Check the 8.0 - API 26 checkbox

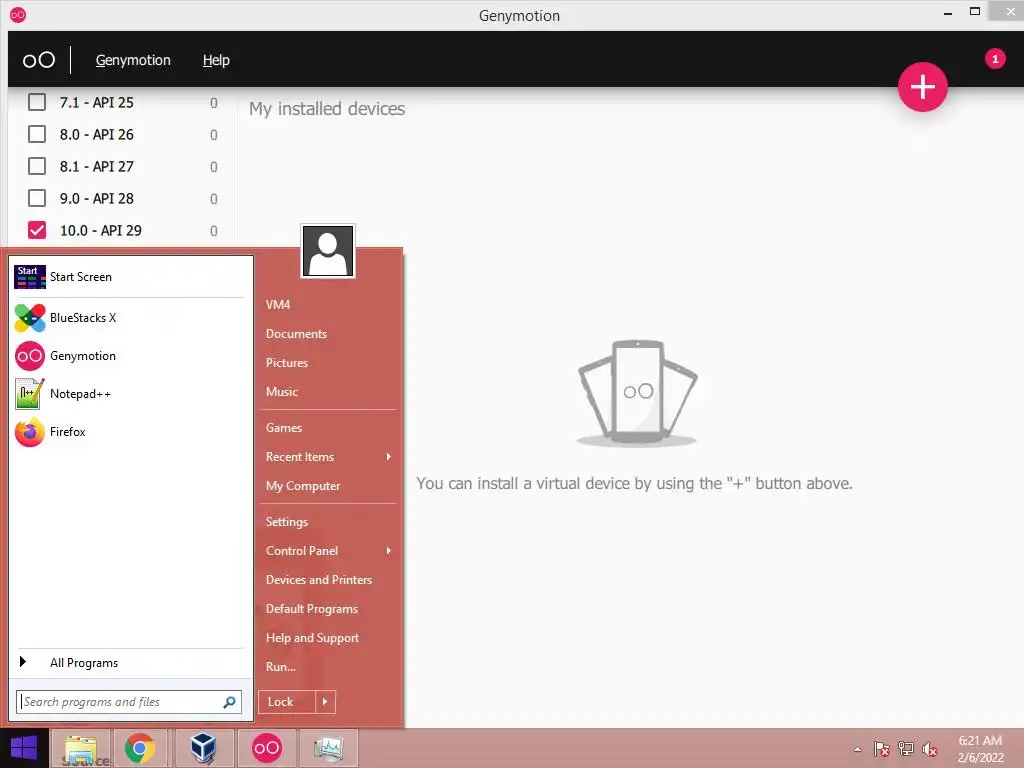(x=37, y=135)
